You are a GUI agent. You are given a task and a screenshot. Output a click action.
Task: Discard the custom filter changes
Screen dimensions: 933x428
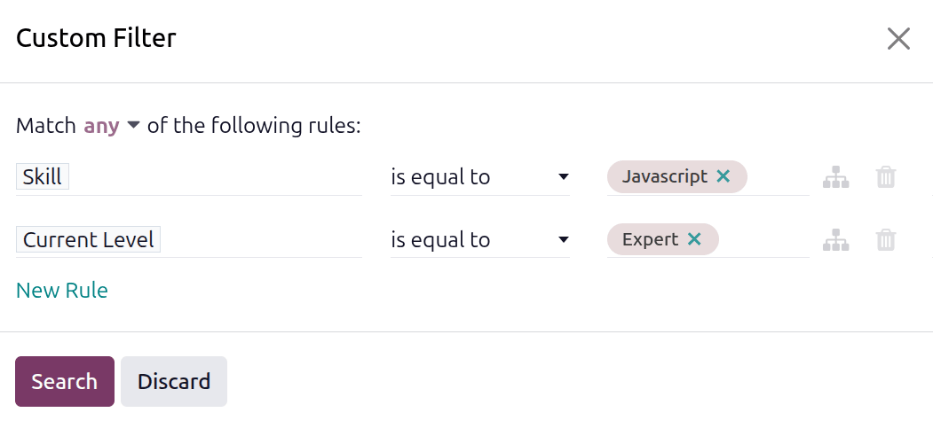click(x=174, y=382)
